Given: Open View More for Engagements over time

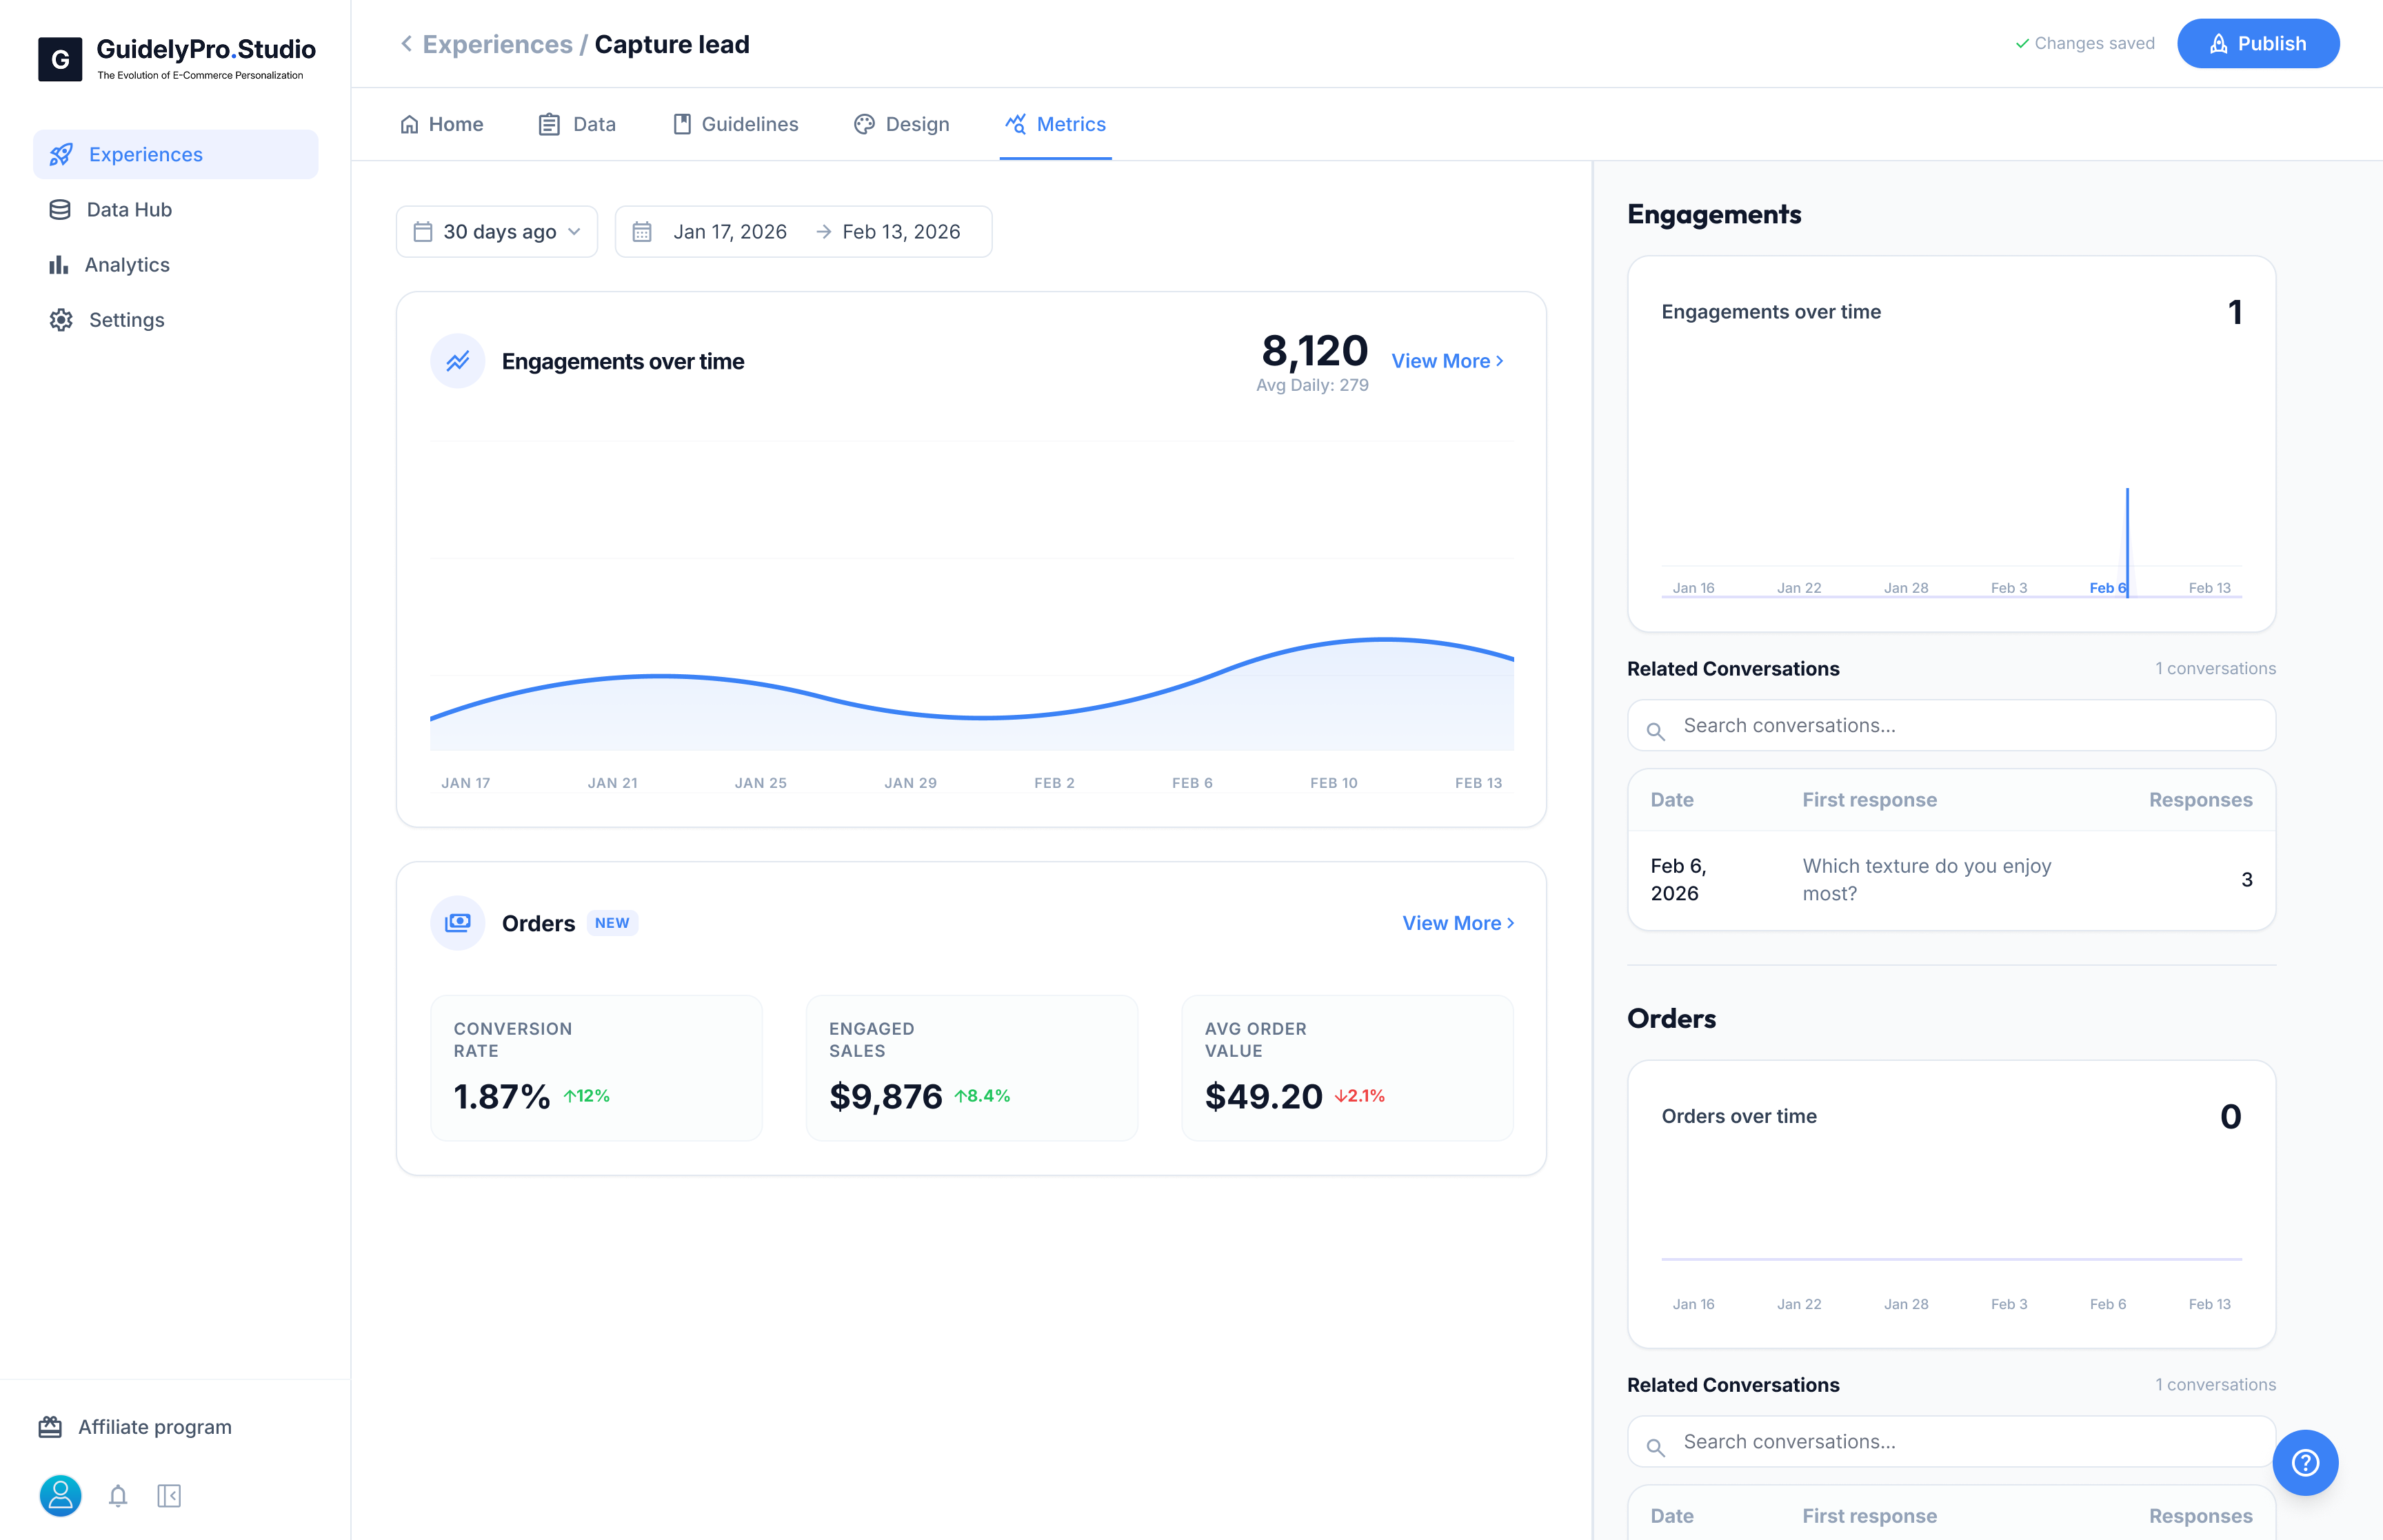Looking at the screenshot, I should (x=1447, y=361).
